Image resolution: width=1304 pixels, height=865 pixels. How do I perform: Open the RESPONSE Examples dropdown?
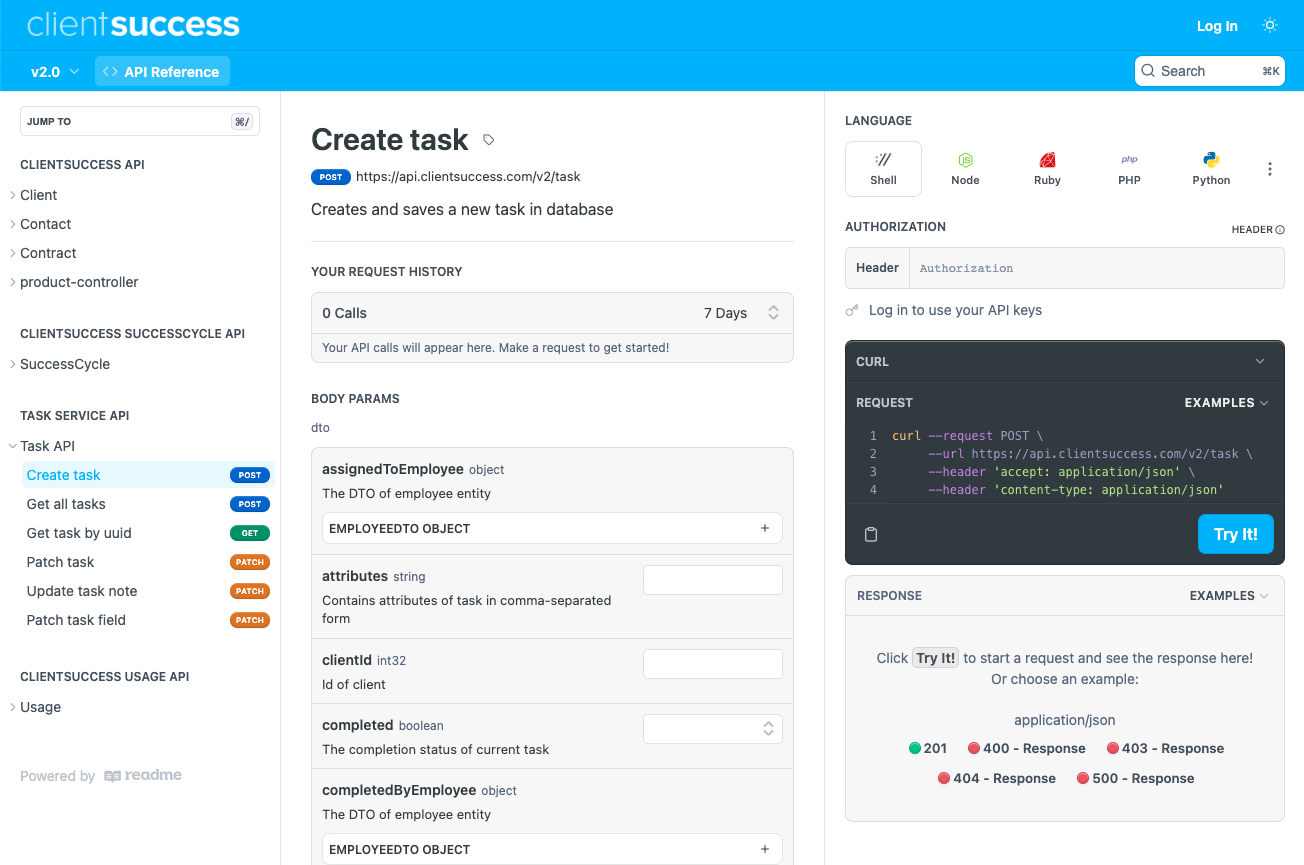point(1229,596)
